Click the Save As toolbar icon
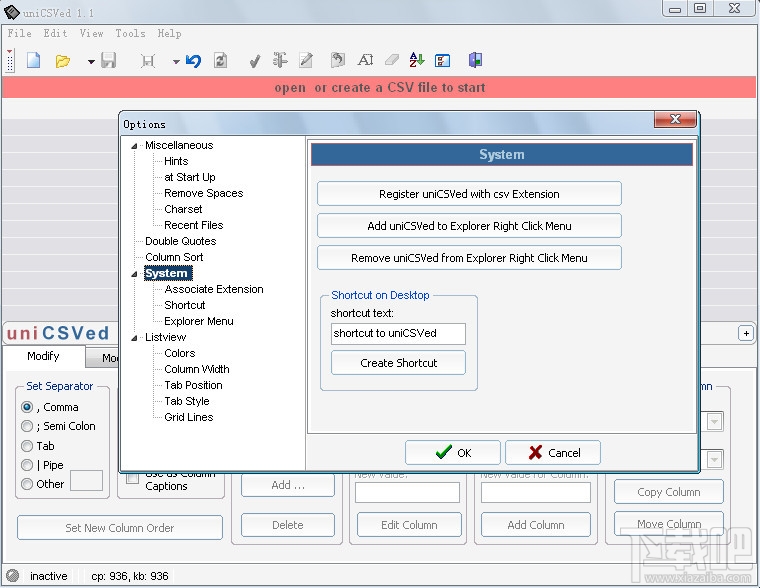Viewport: 760px width, 588px height. pyautogui.click(x=147, y=61)
